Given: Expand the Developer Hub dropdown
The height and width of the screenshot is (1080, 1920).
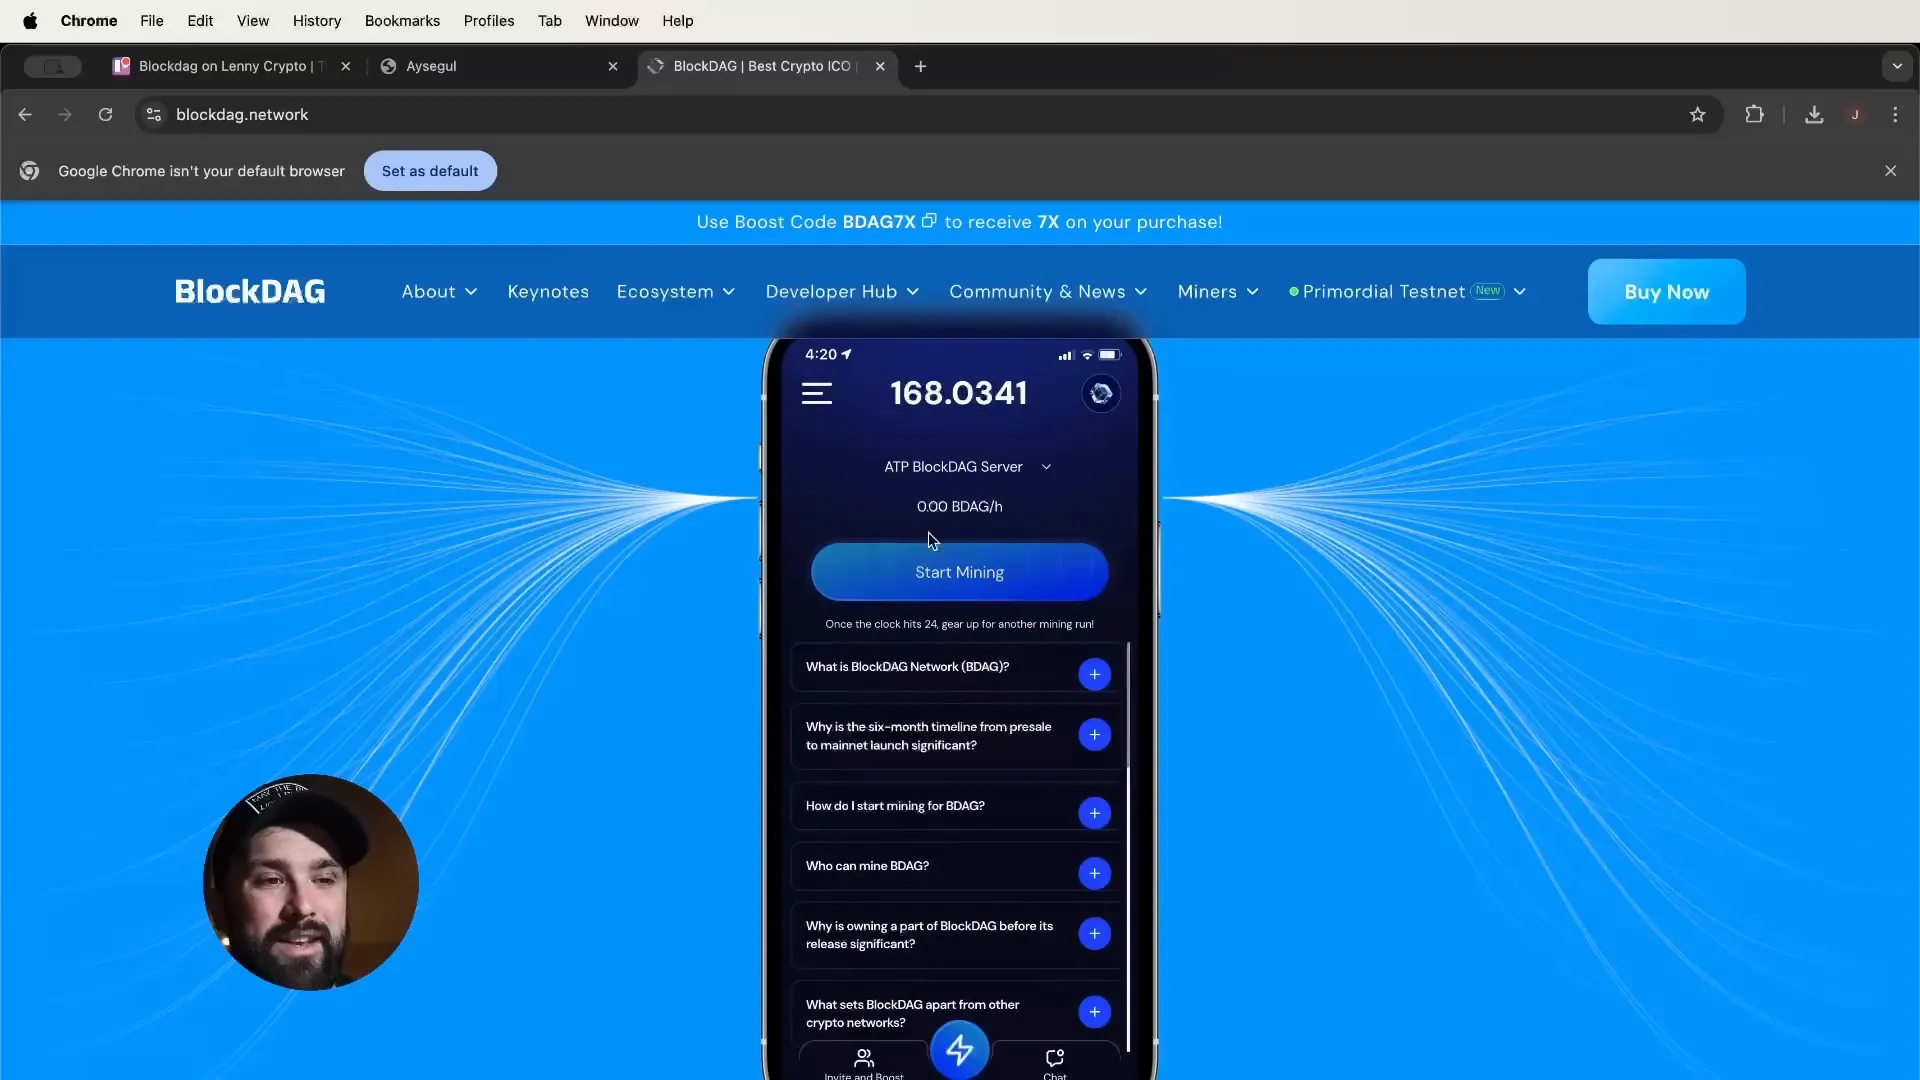Looking at the screenshot, I should pyautogui.click(x=842, y=292).
